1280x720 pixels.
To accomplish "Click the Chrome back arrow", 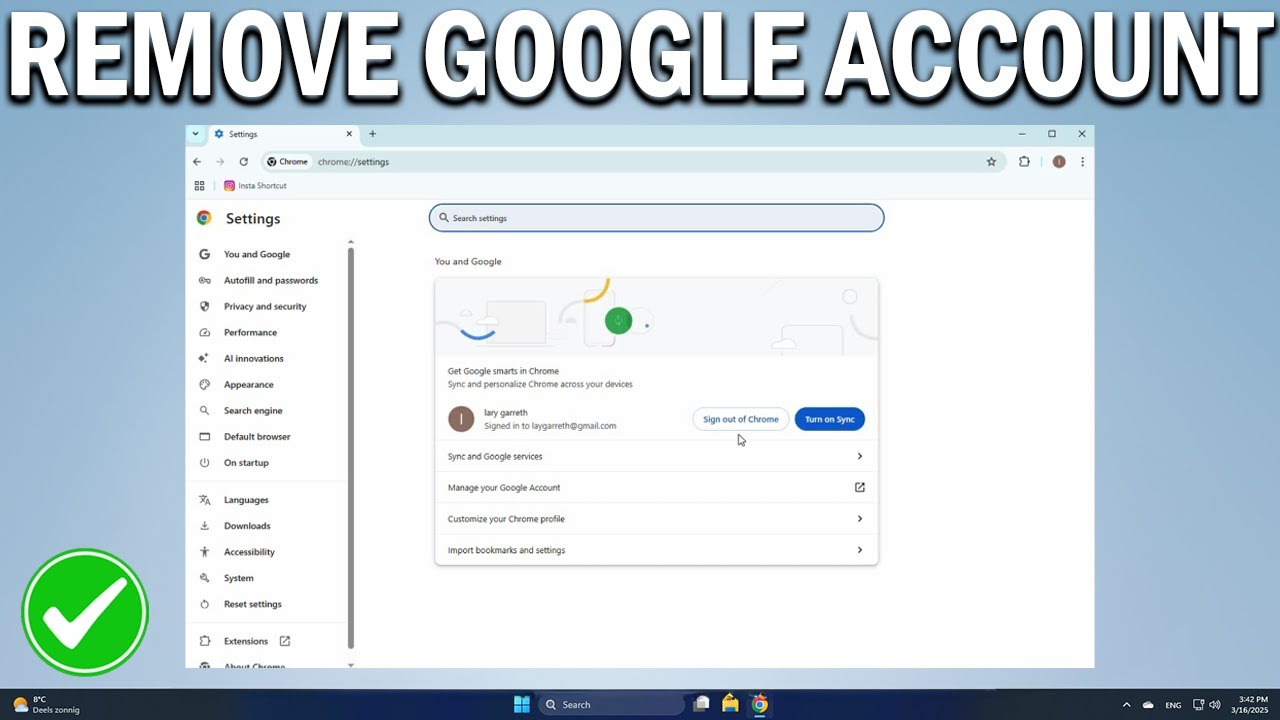I will click(x=197, y=162).
